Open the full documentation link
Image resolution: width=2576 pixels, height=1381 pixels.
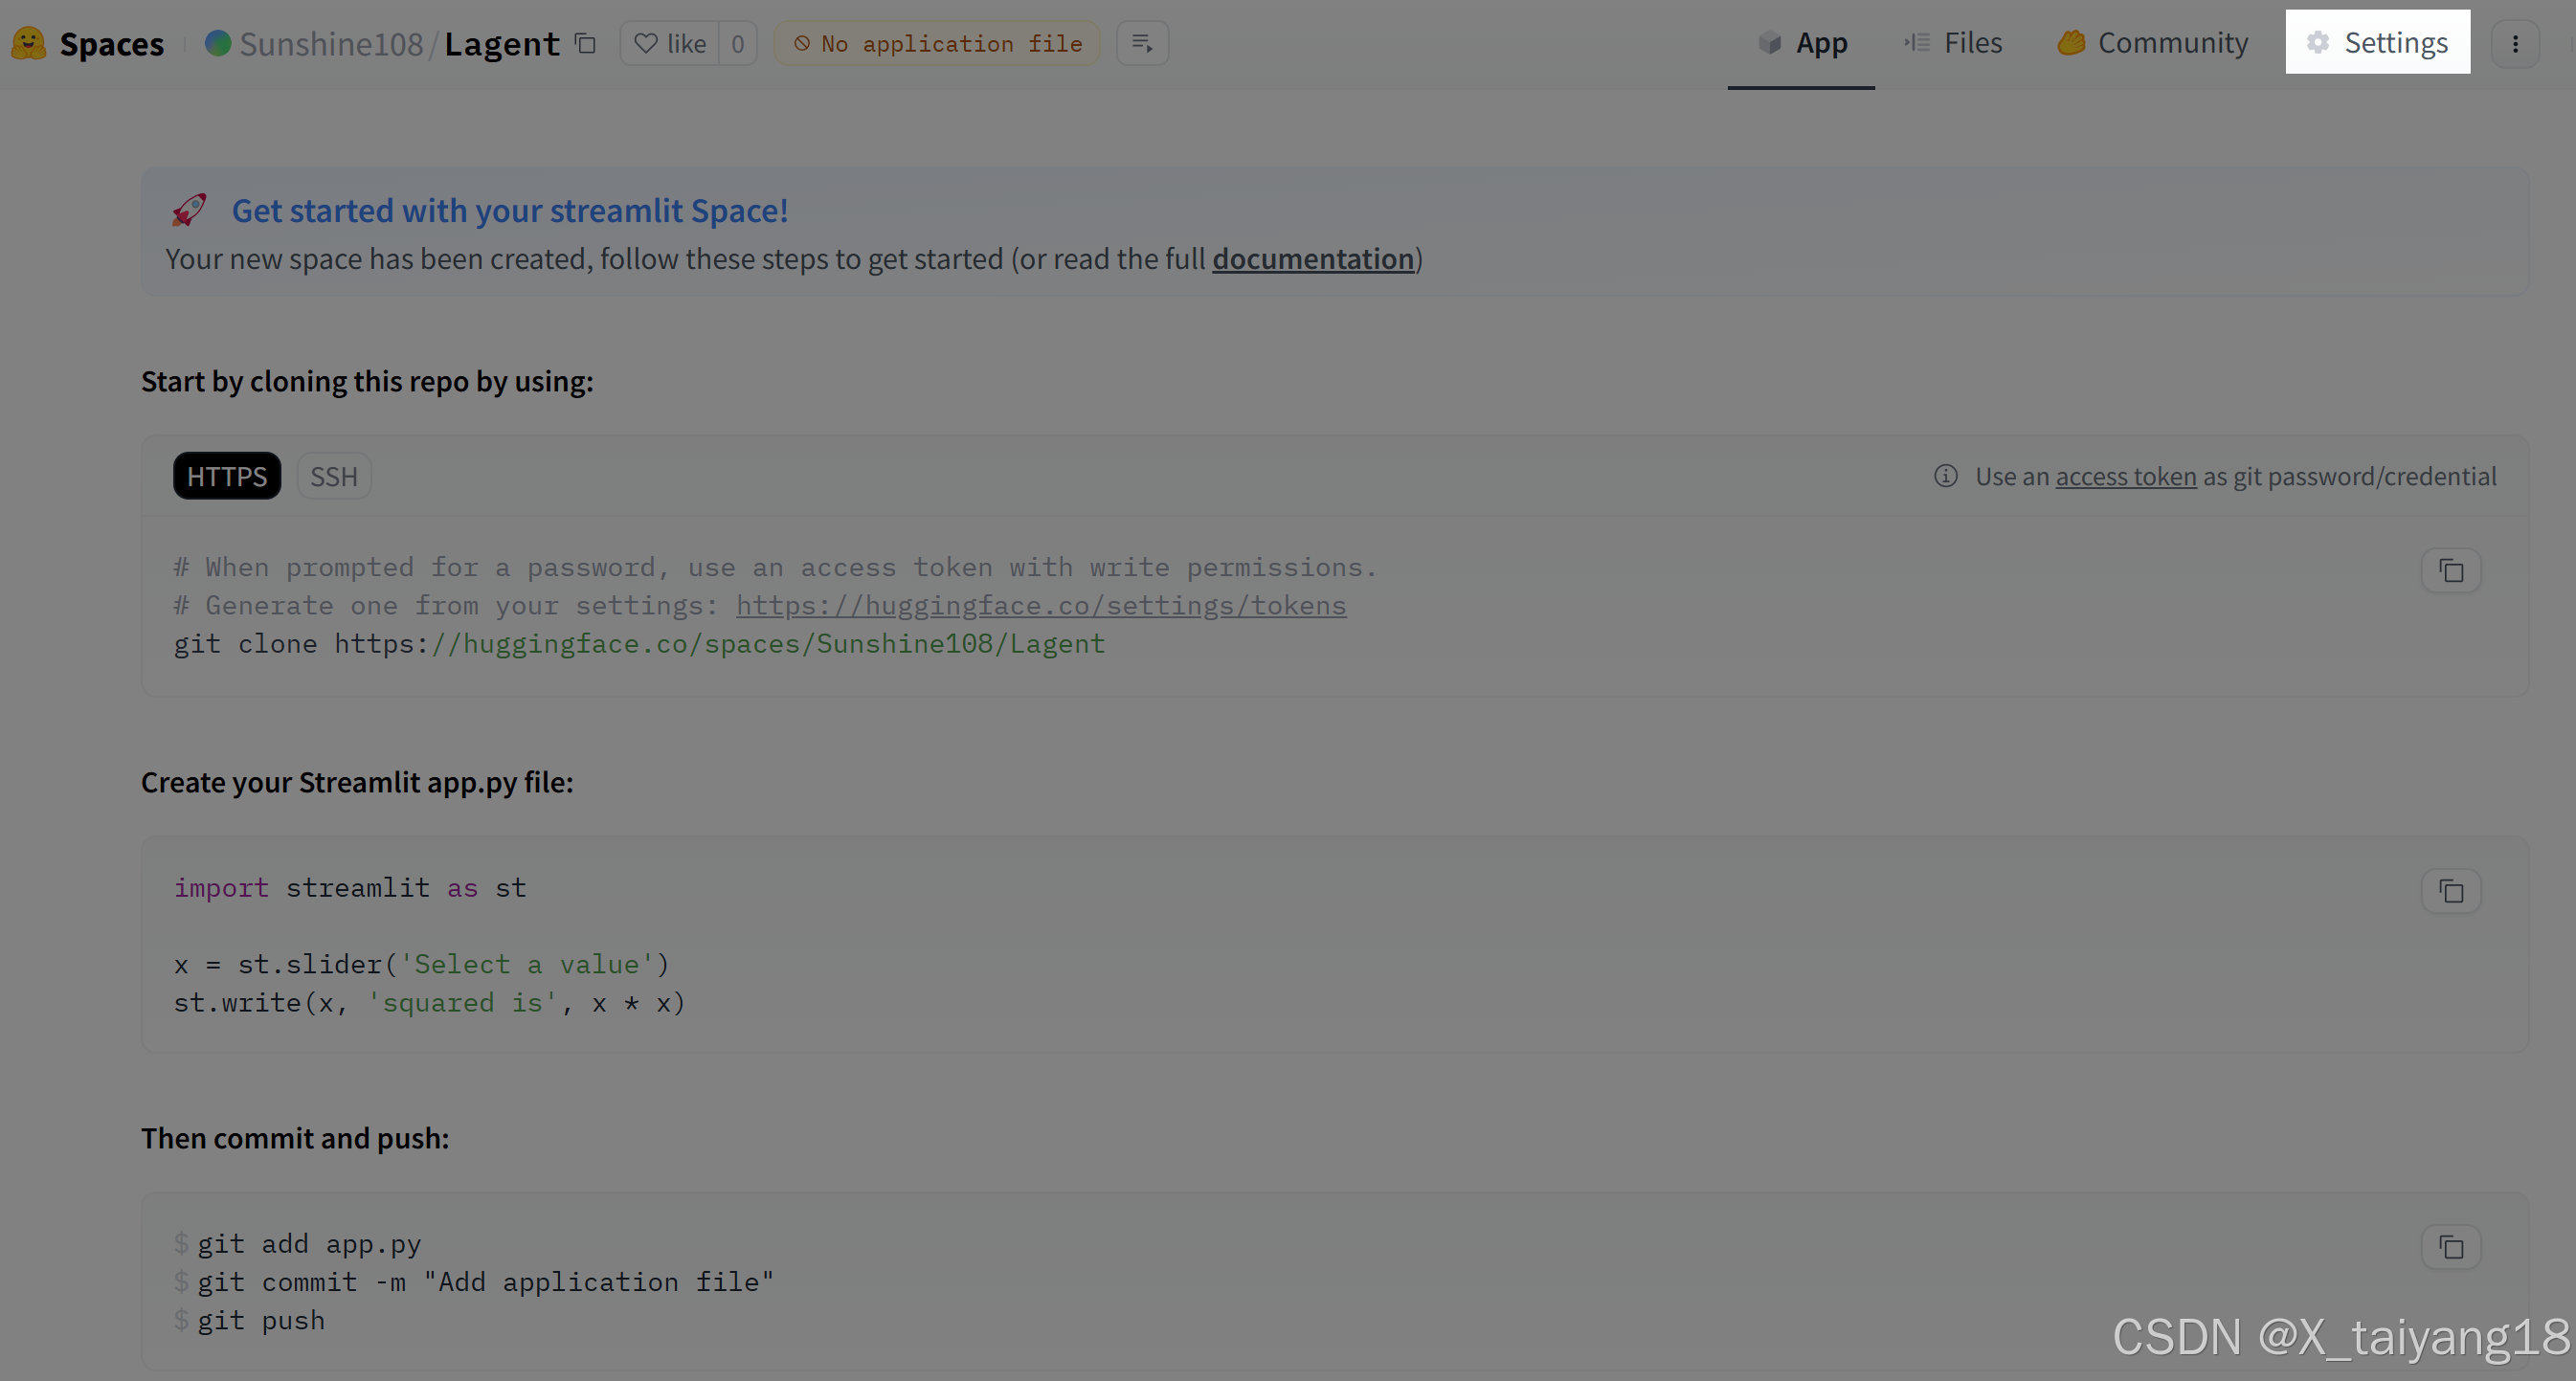[1312, 259]
